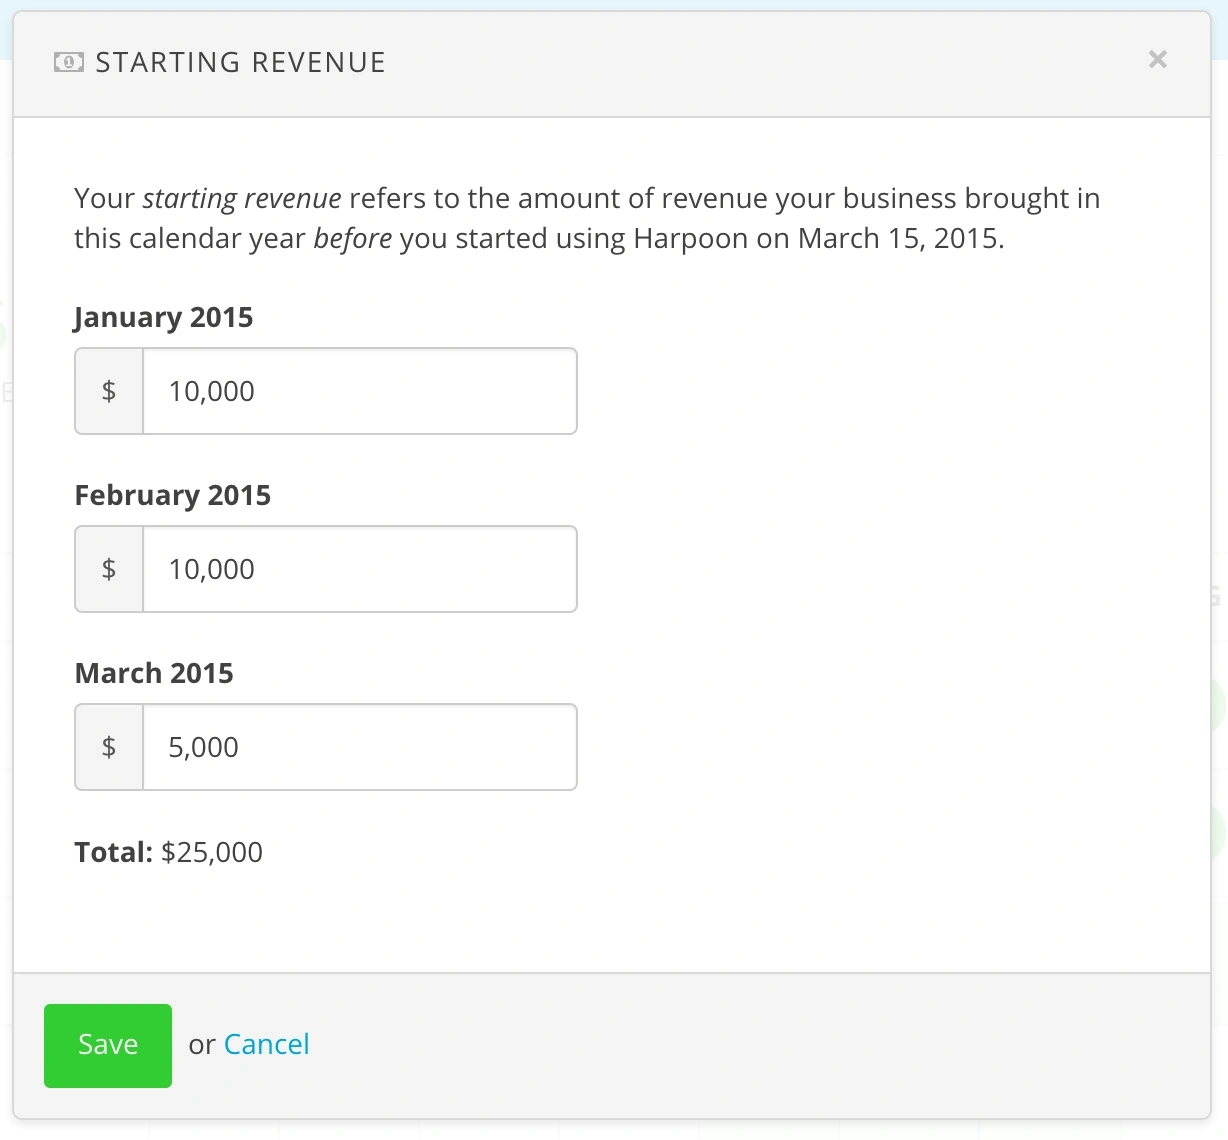This screenshot has height=1140, width=1228.
Task: Select the $ currency symbol on January field
Action: click(x=108, y=391)
